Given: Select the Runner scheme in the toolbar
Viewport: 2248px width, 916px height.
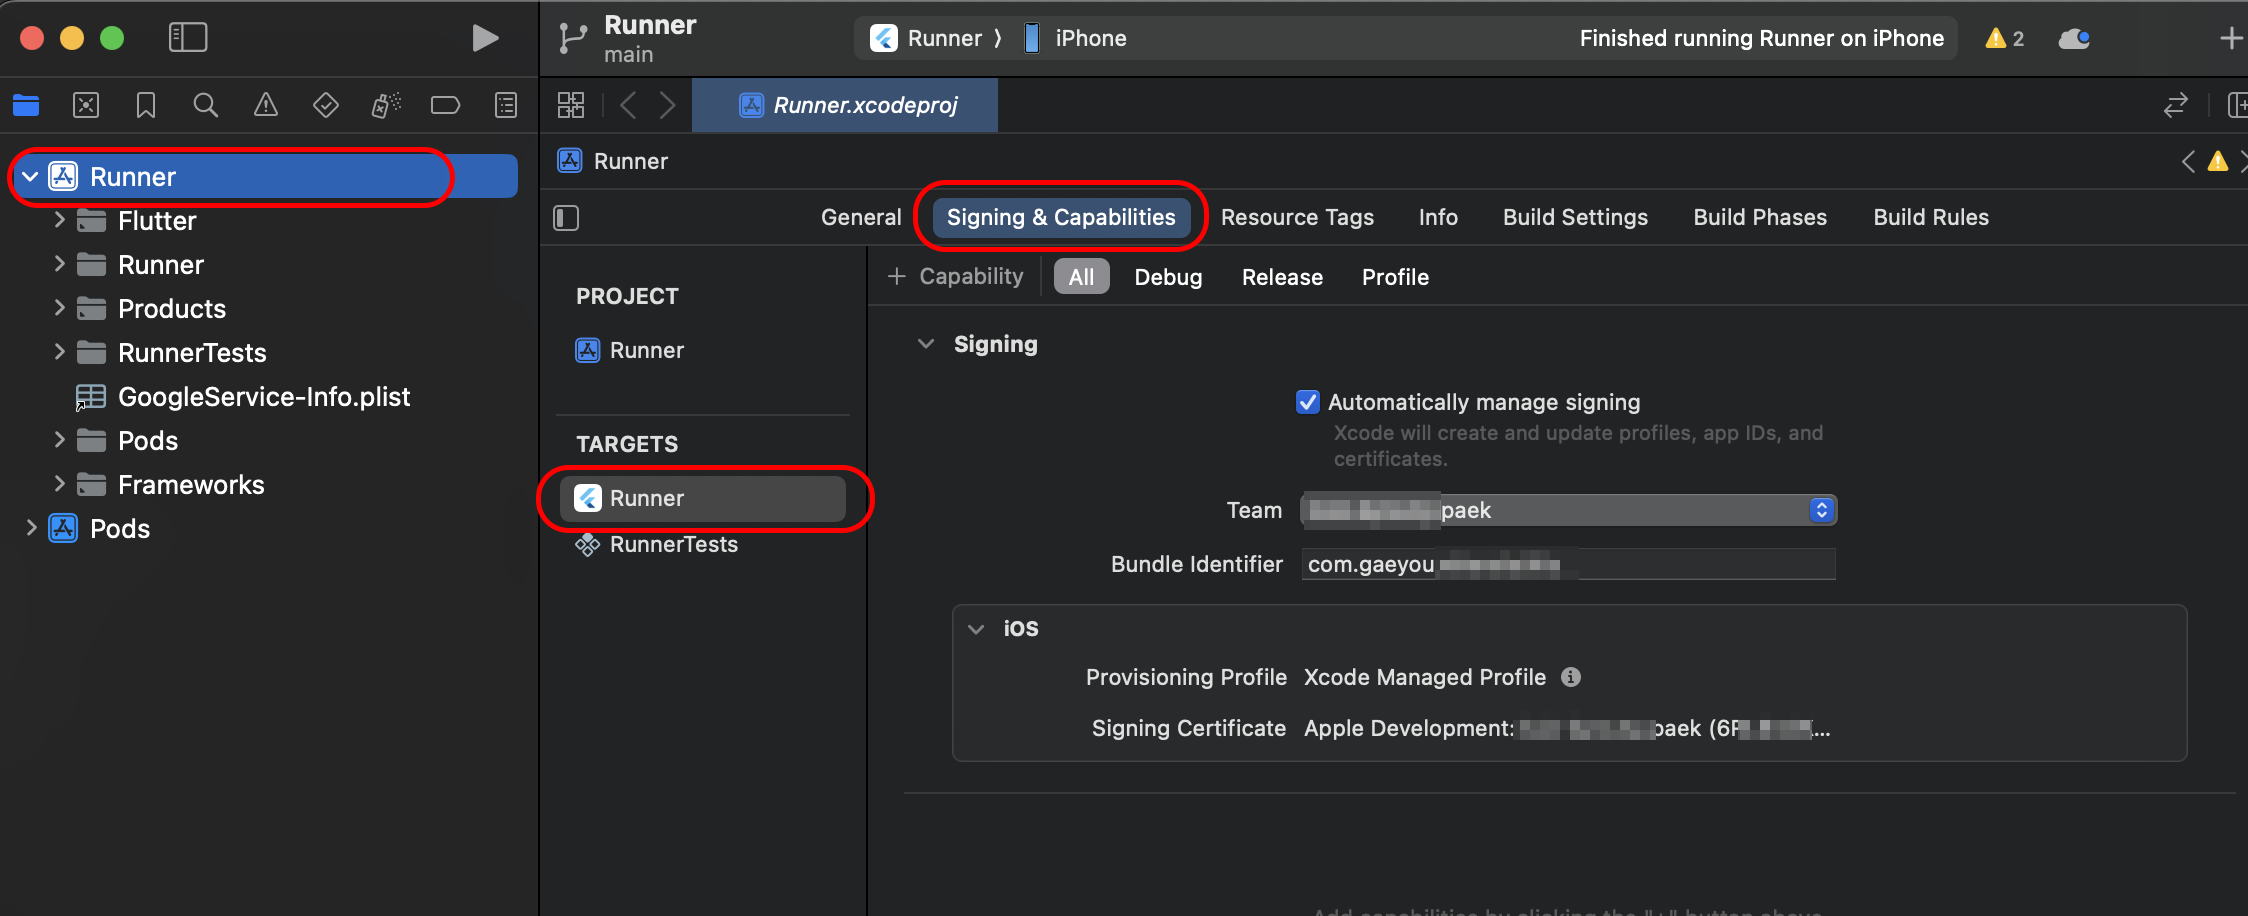Looking at the screenshot, I should click(926, 38).
